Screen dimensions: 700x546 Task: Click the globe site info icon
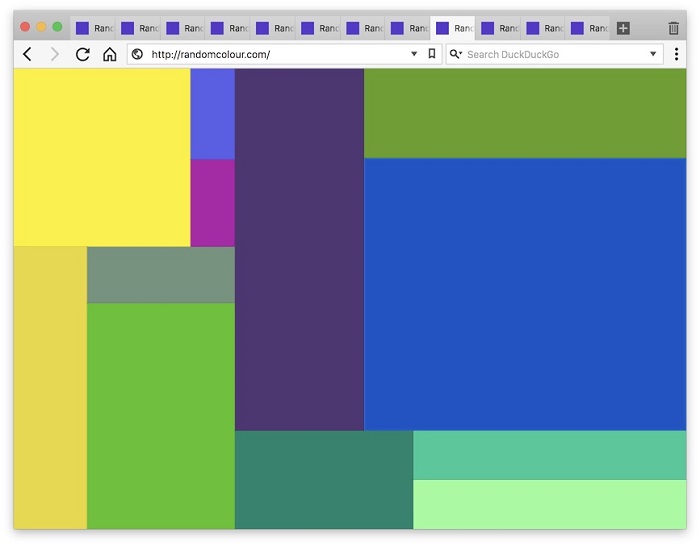pos(138,54)
